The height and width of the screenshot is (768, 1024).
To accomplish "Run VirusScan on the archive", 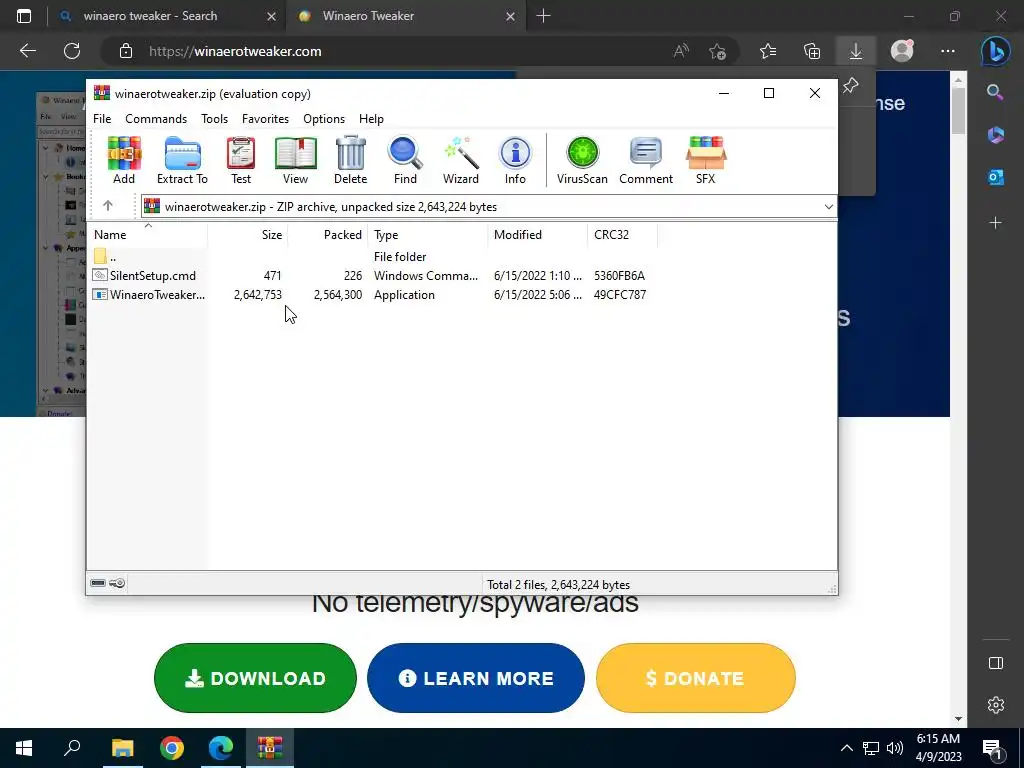I will [x=583, y=160].
